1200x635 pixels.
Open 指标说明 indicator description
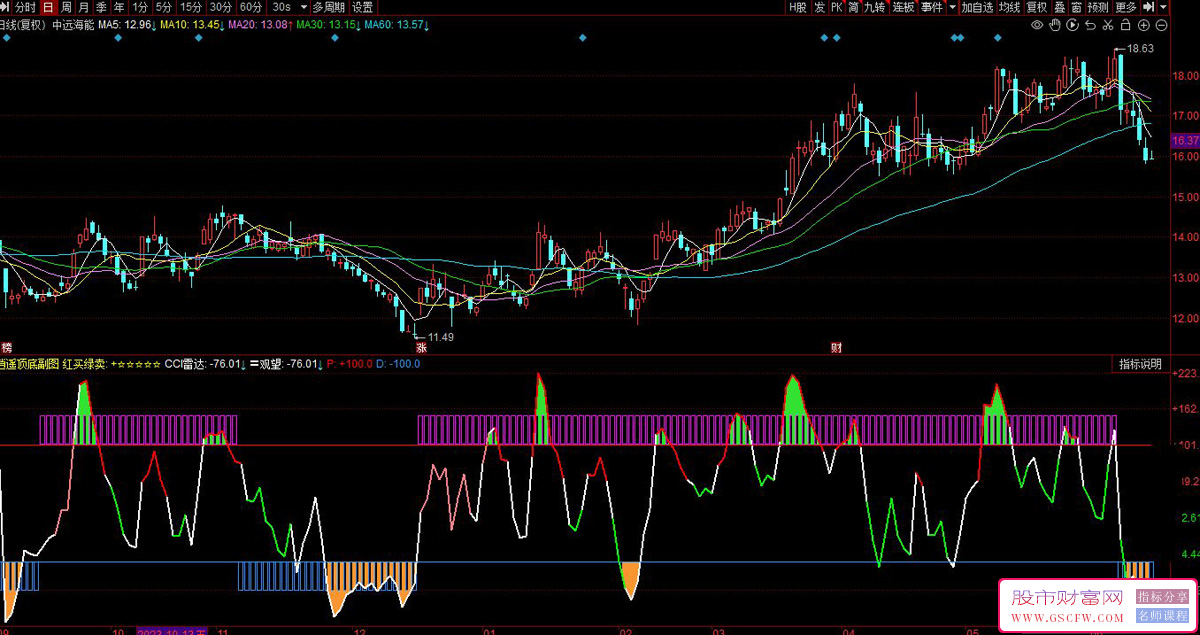(1140, 364)
